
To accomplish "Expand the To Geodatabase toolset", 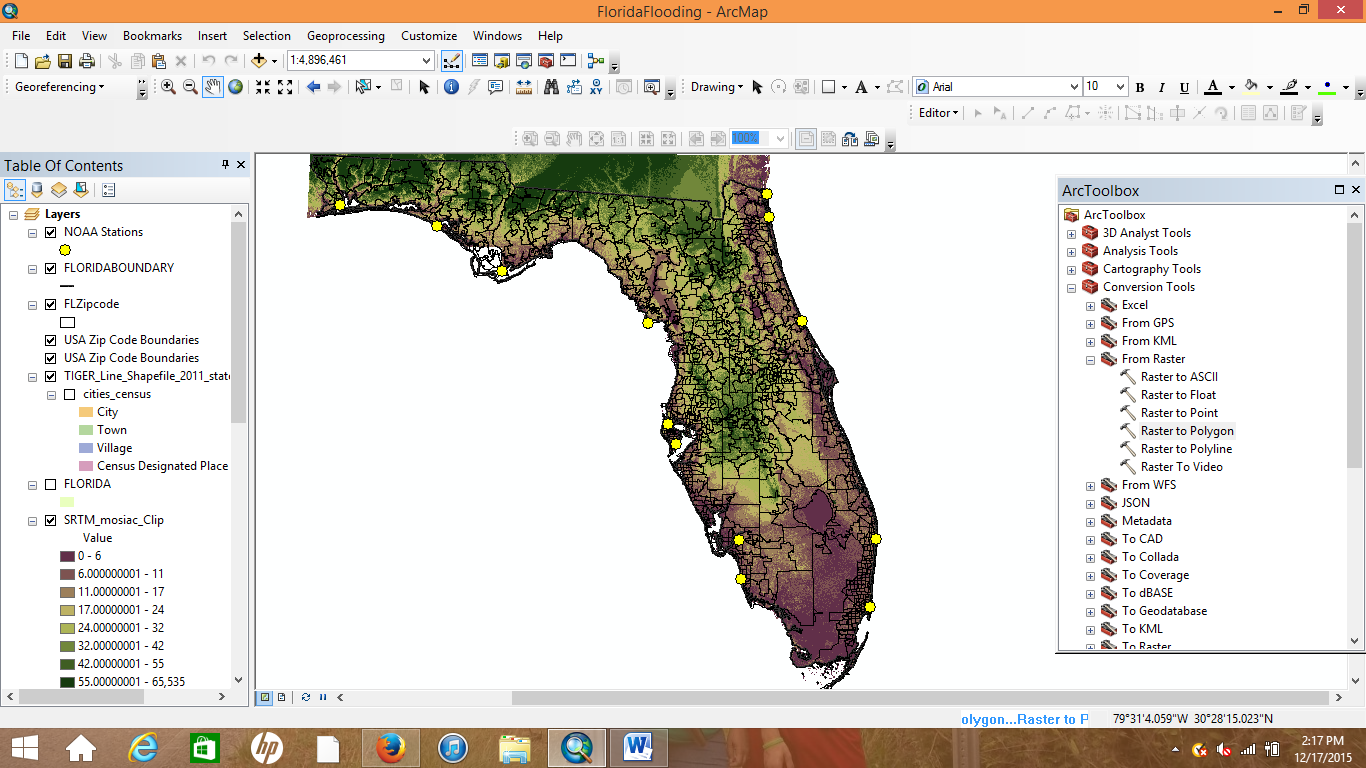I will pos(1090,611).
